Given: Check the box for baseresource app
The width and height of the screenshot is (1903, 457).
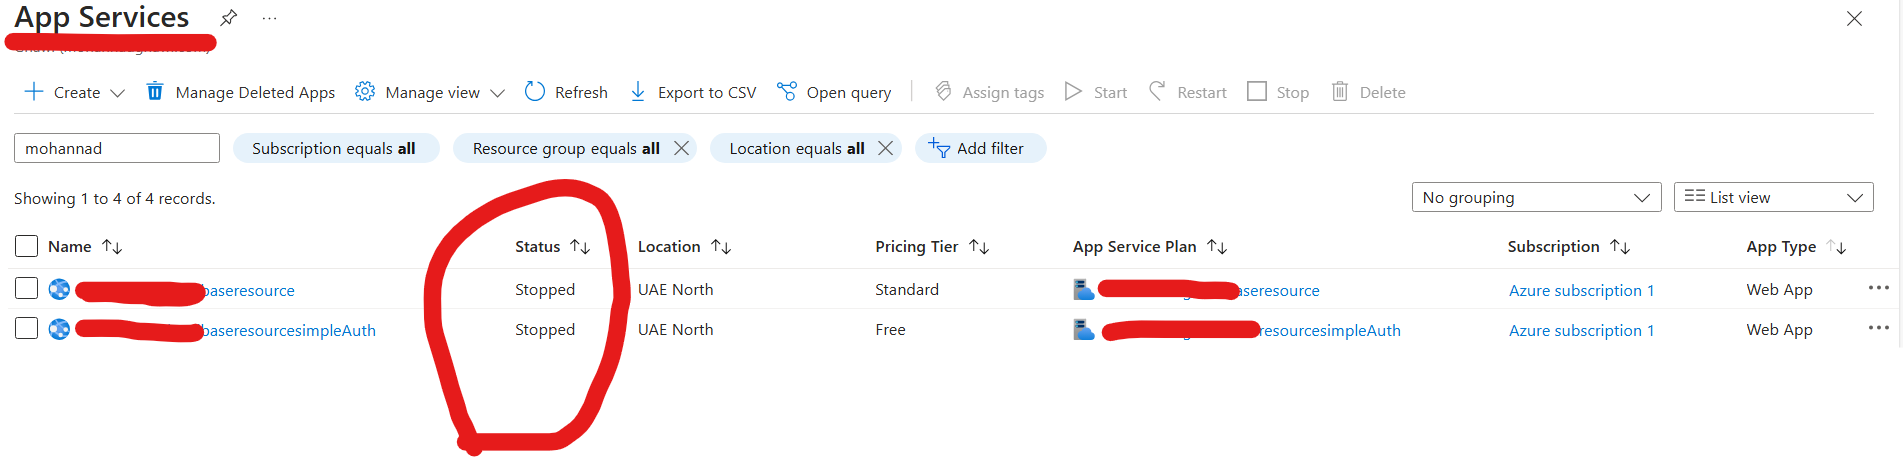Looking at the screenshot, I should pyautogui.click(x=27, y=289).
